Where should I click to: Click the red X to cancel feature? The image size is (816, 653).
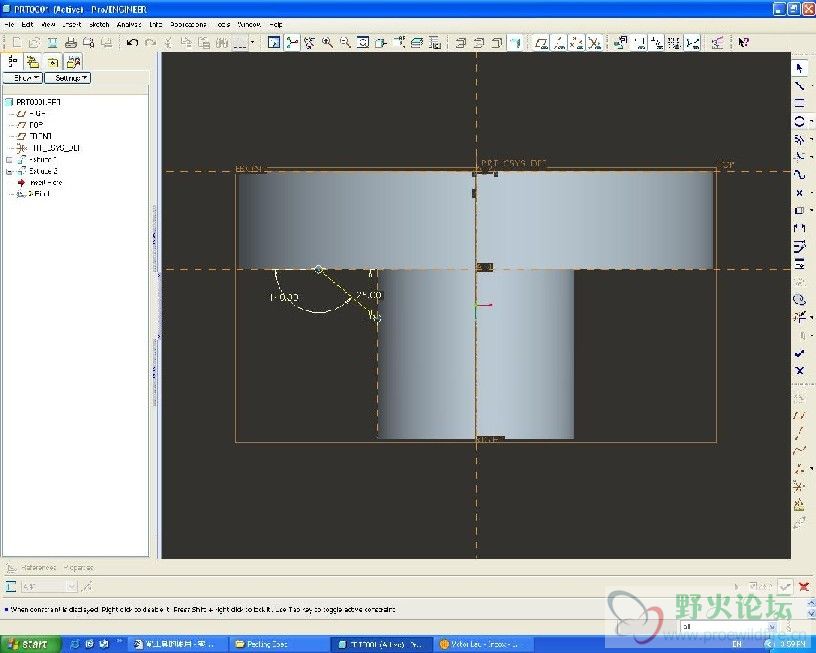click(x=804, y=587)
